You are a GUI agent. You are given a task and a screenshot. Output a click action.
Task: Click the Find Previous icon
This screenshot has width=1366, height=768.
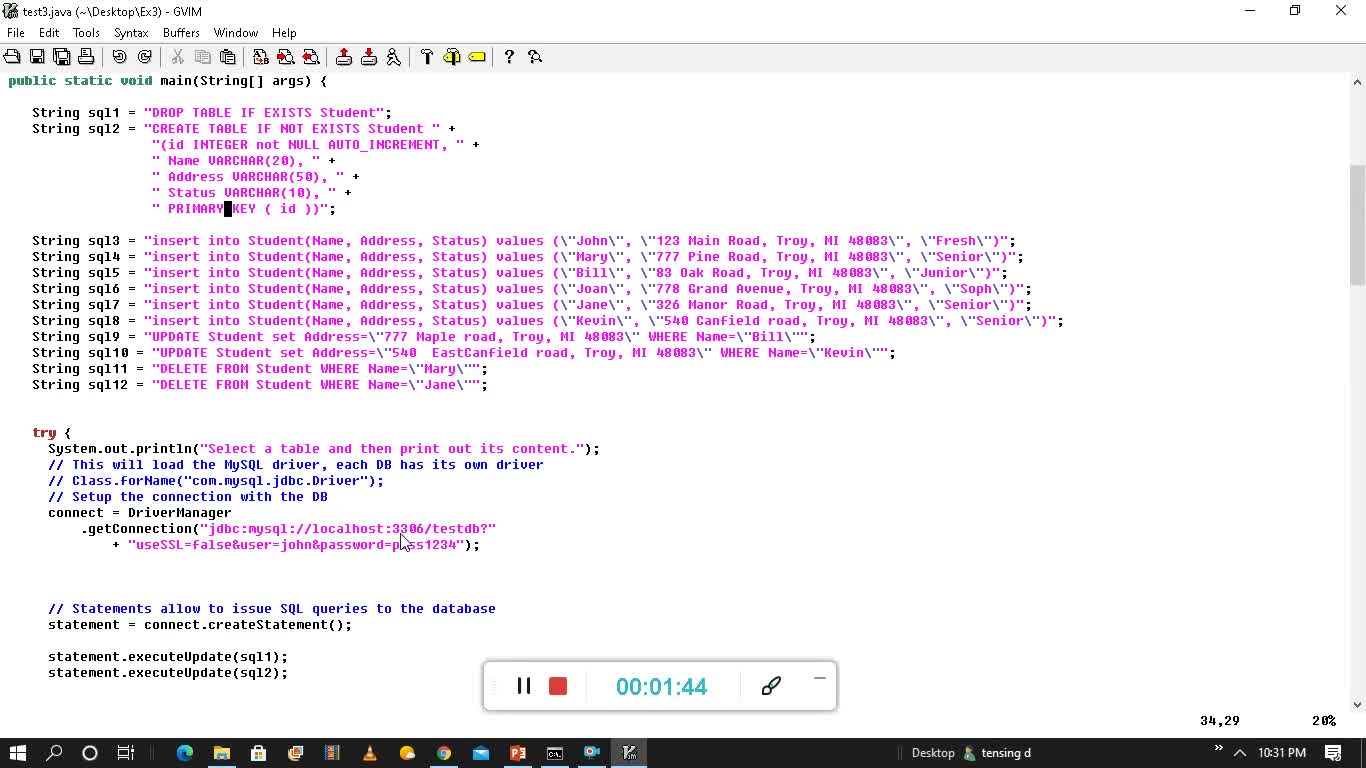(310, 57)
